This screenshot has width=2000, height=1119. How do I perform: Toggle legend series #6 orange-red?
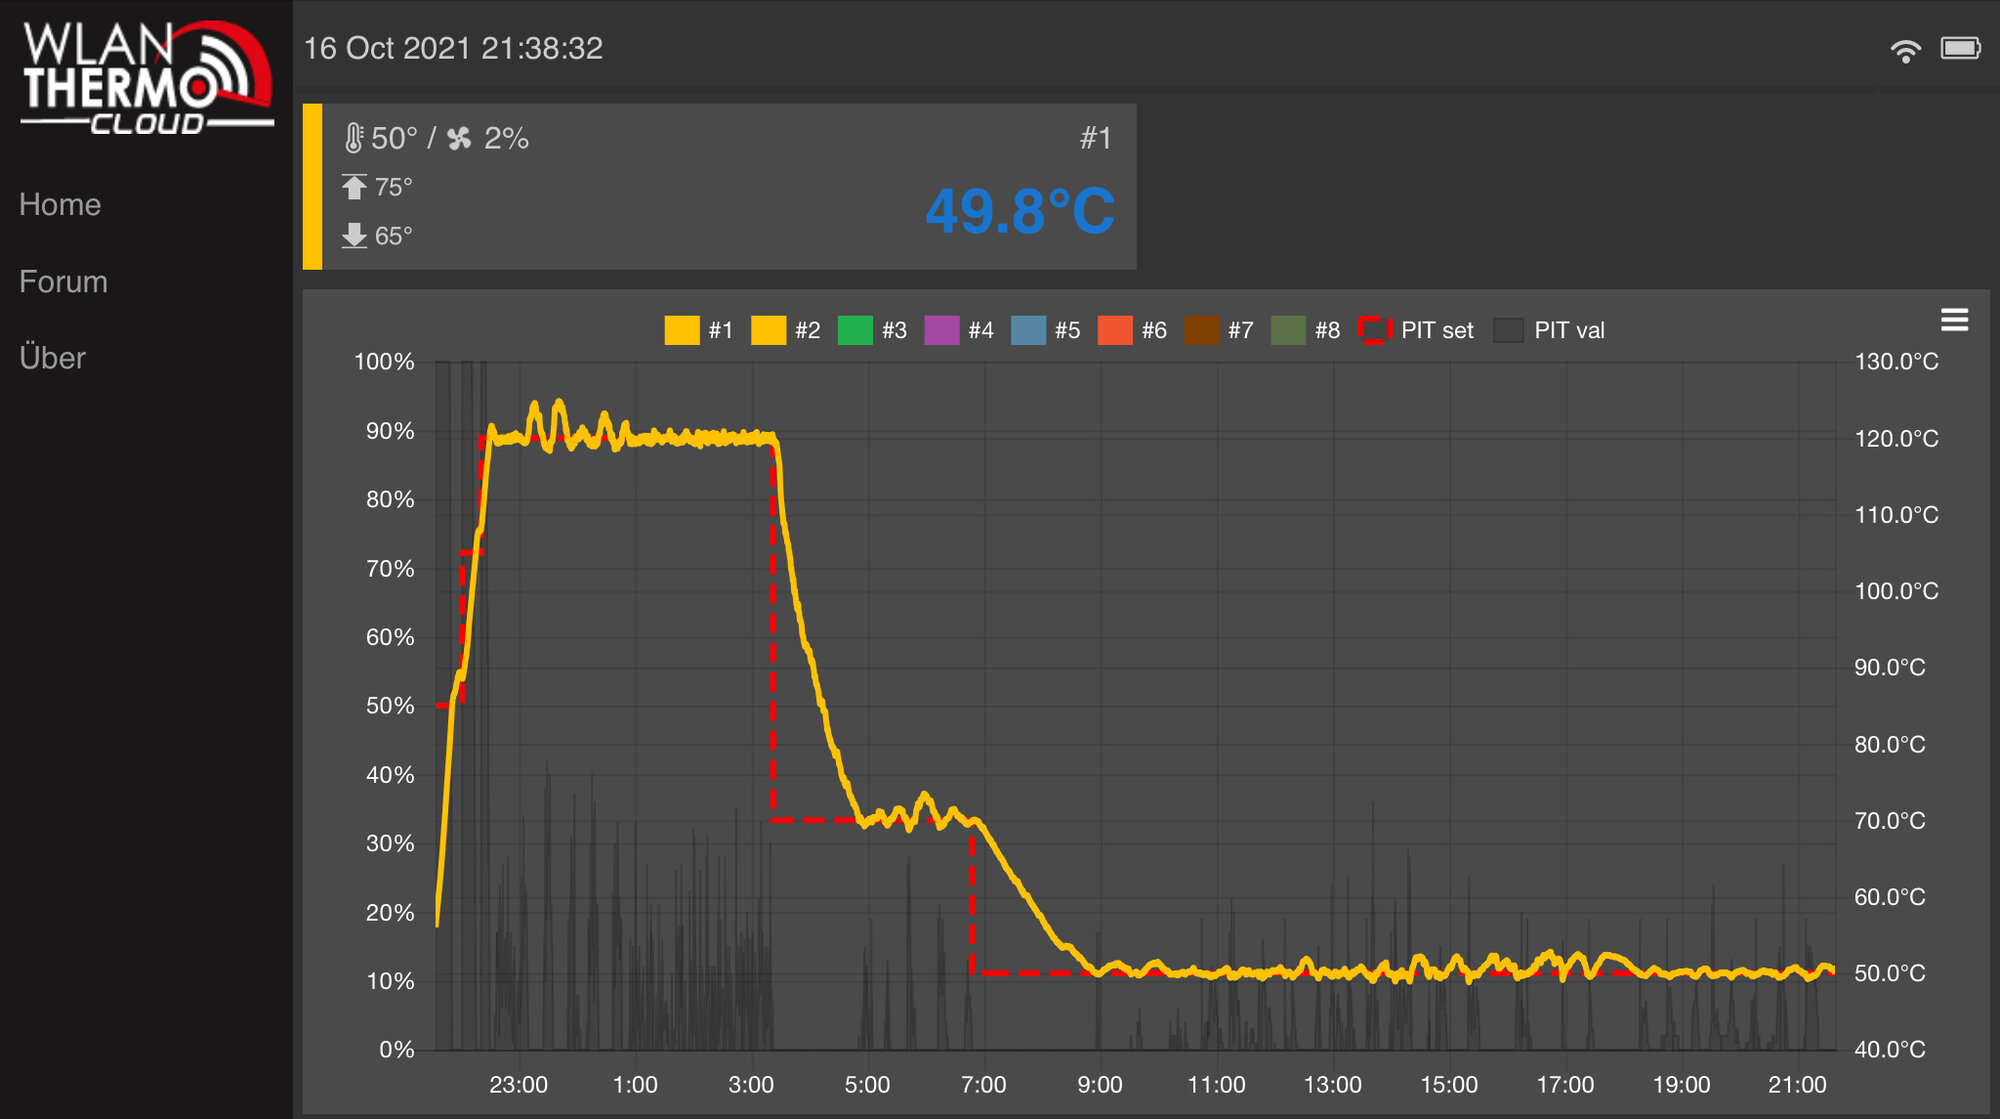click(x=1132, y=331)
